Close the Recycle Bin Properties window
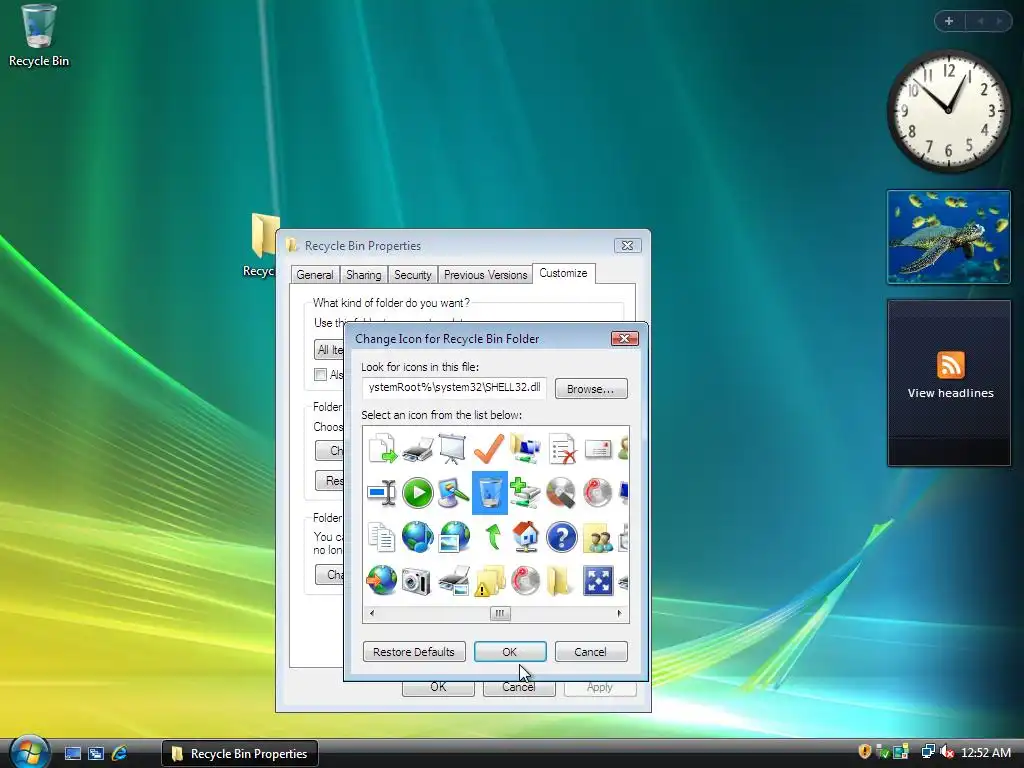The width and height of the screenshot is (1024, 768). (x=628, y=246)
